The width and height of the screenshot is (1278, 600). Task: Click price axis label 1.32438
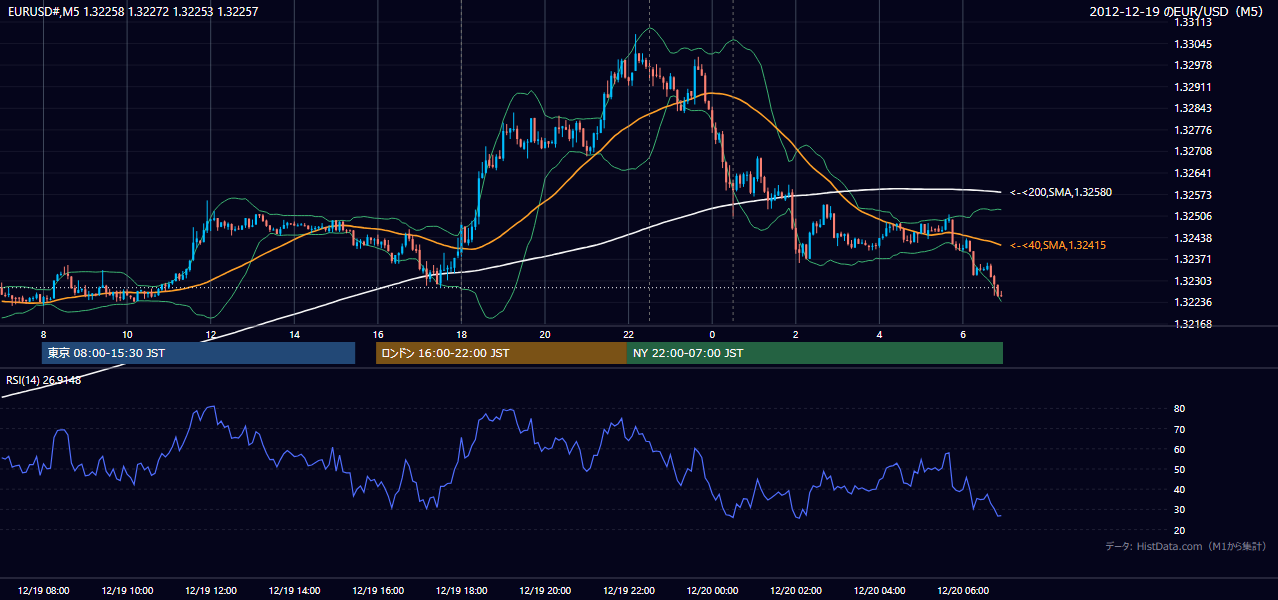coord(1194,238)
